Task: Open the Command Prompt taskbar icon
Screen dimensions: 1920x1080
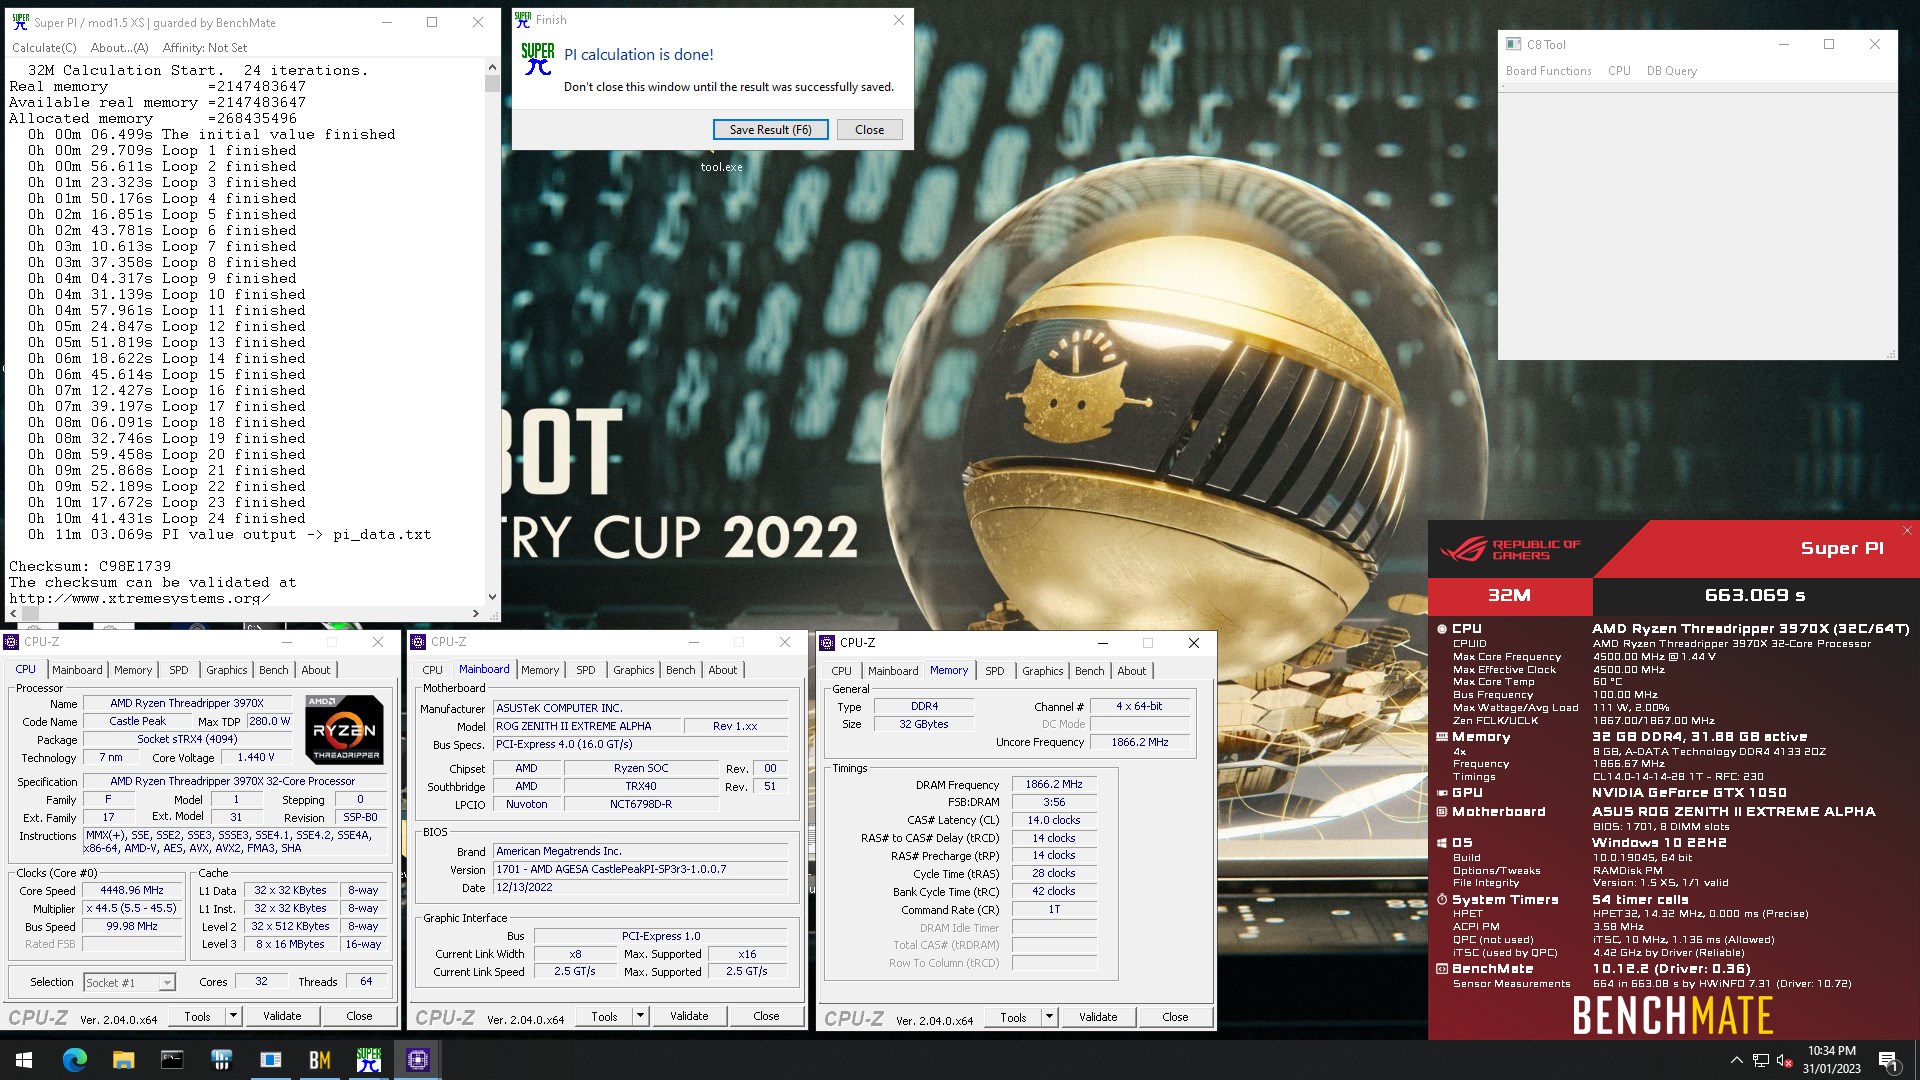Action: point(172,1060)
